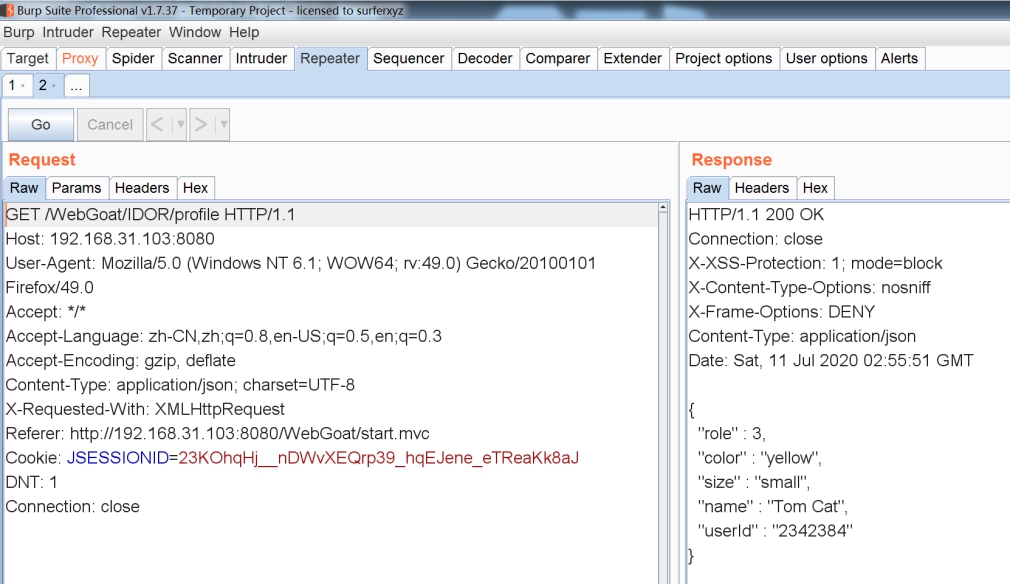Click the "userId" : "2342384" JSON line

pos(775,531)
